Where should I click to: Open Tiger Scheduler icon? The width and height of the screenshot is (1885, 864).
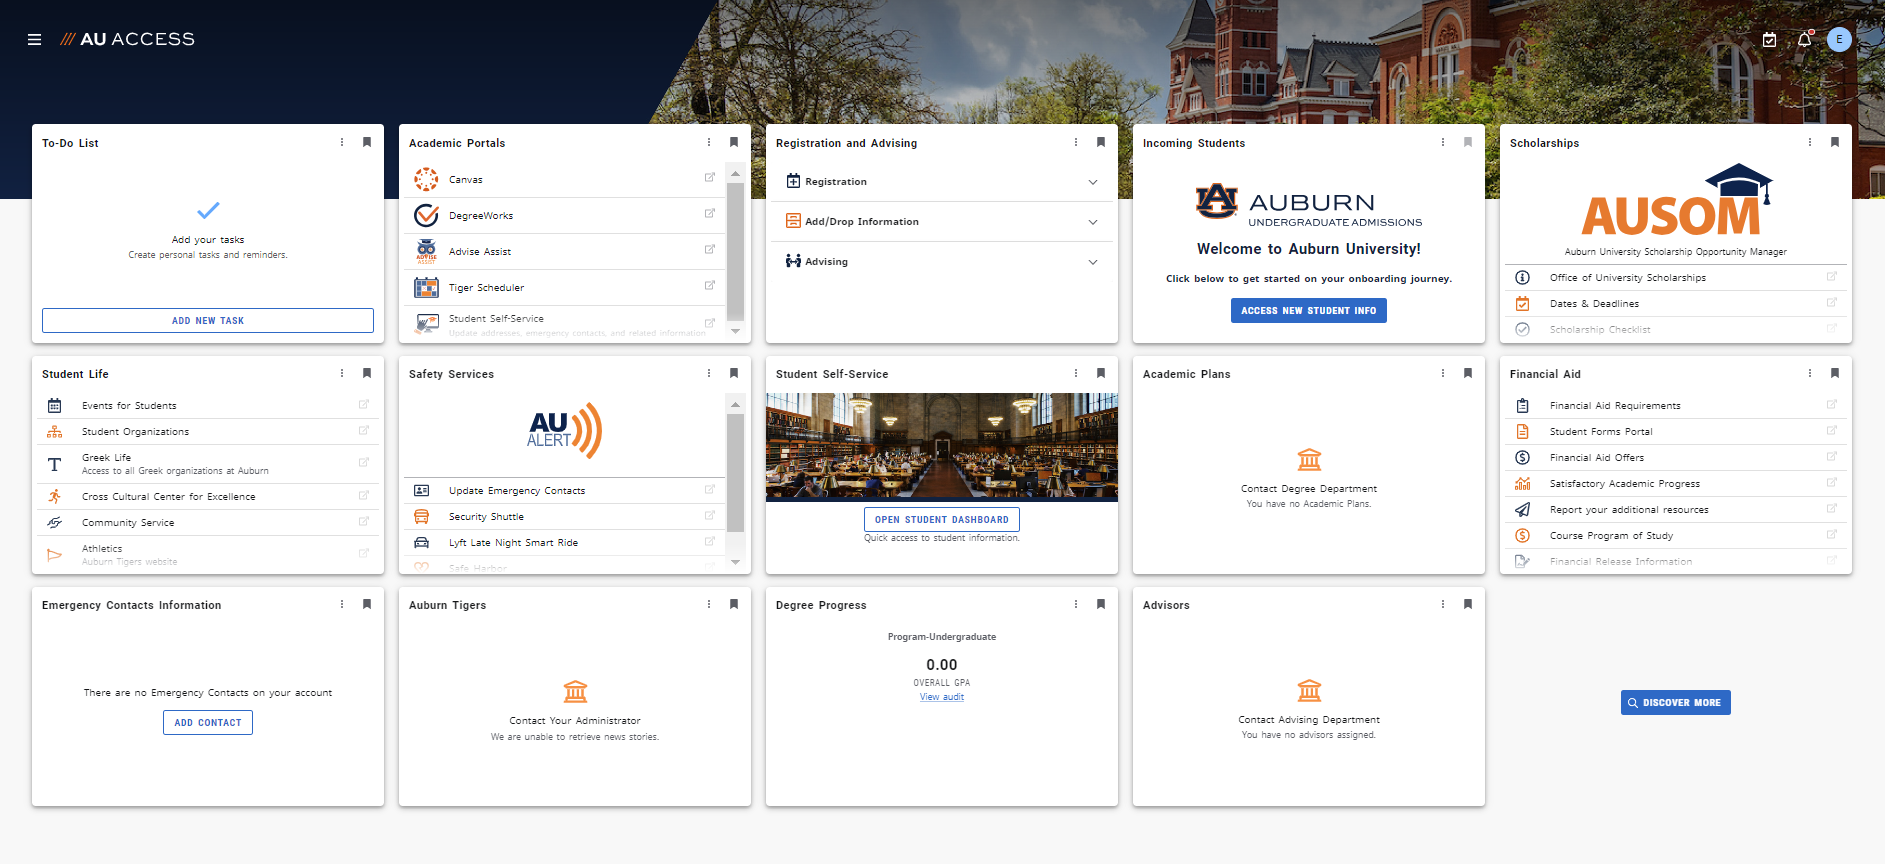click(x=426, y=288)
